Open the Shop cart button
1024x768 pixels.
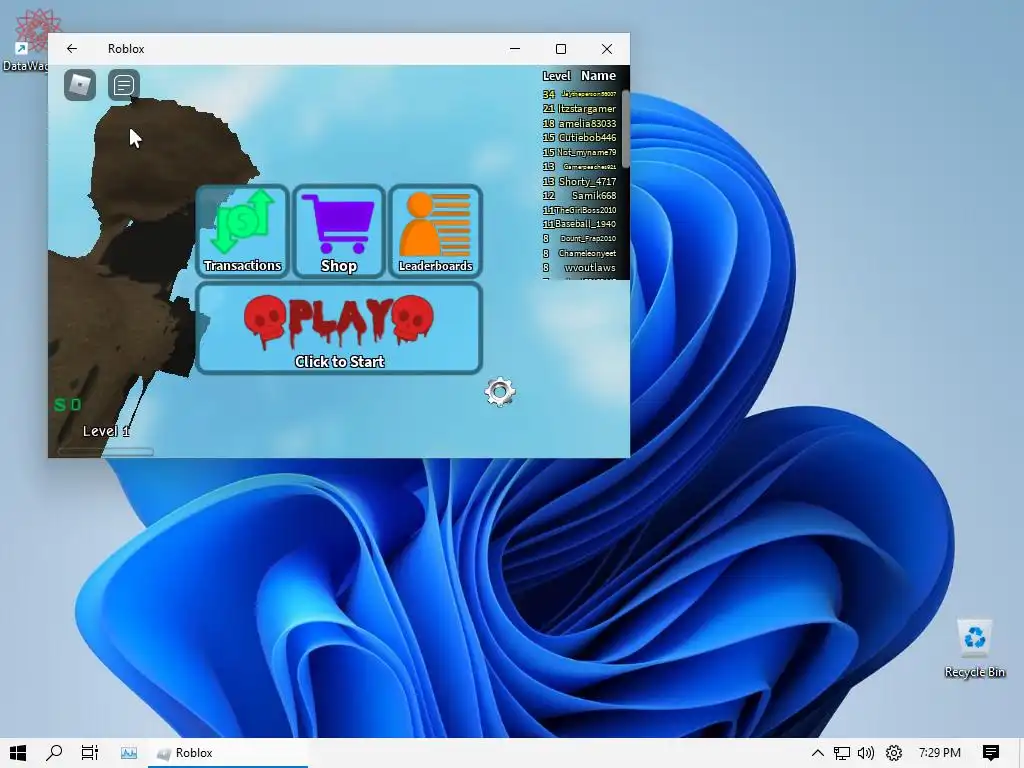(338, 231)
